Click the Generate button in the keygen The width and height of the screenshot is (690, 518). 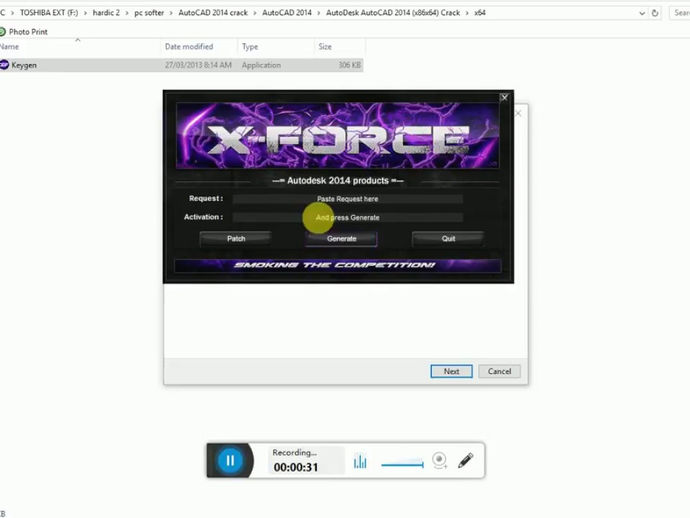(341, 239)
